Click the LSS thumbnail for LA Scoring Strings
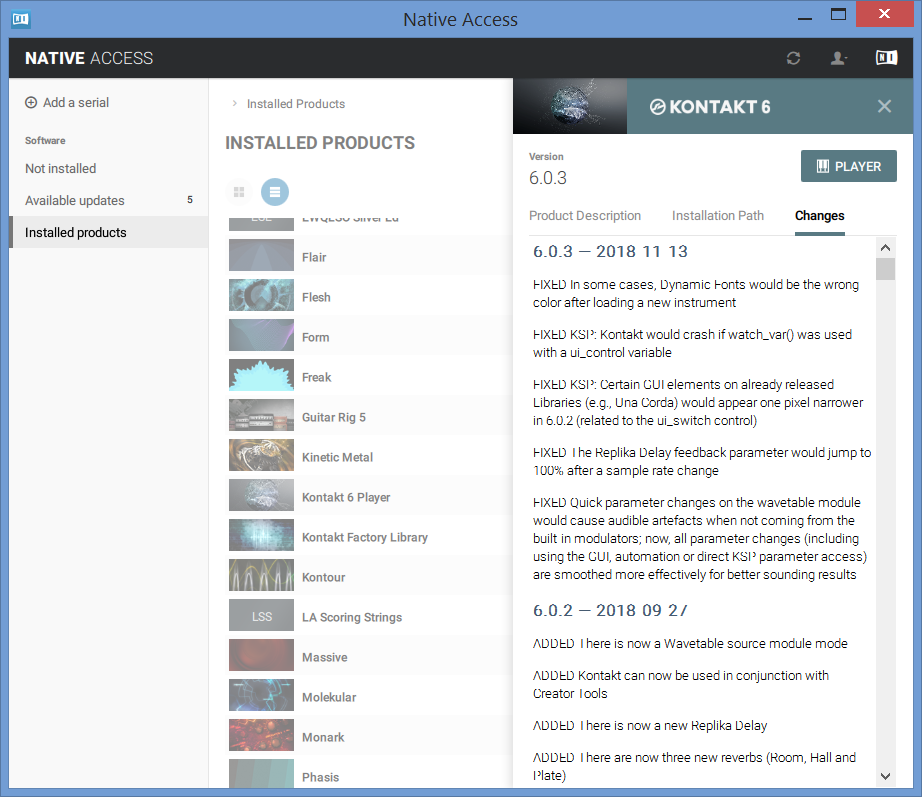Screen dimensions: 922x797 261,615
